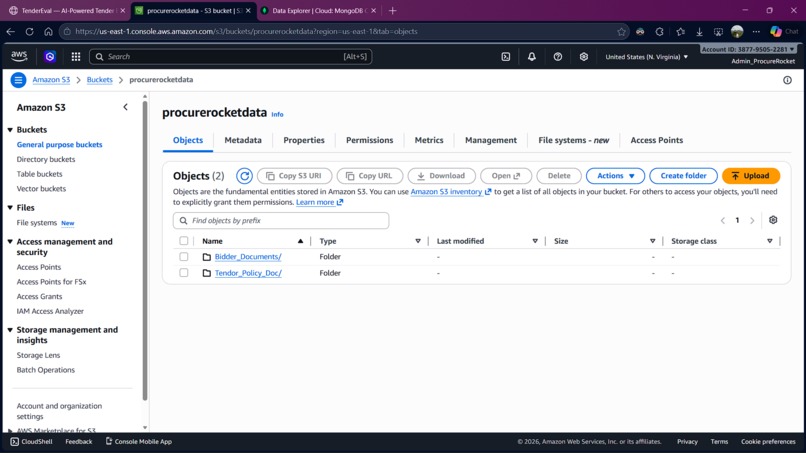
Task: Open the objects table preferences gear
Action: (x=773, y=220)
